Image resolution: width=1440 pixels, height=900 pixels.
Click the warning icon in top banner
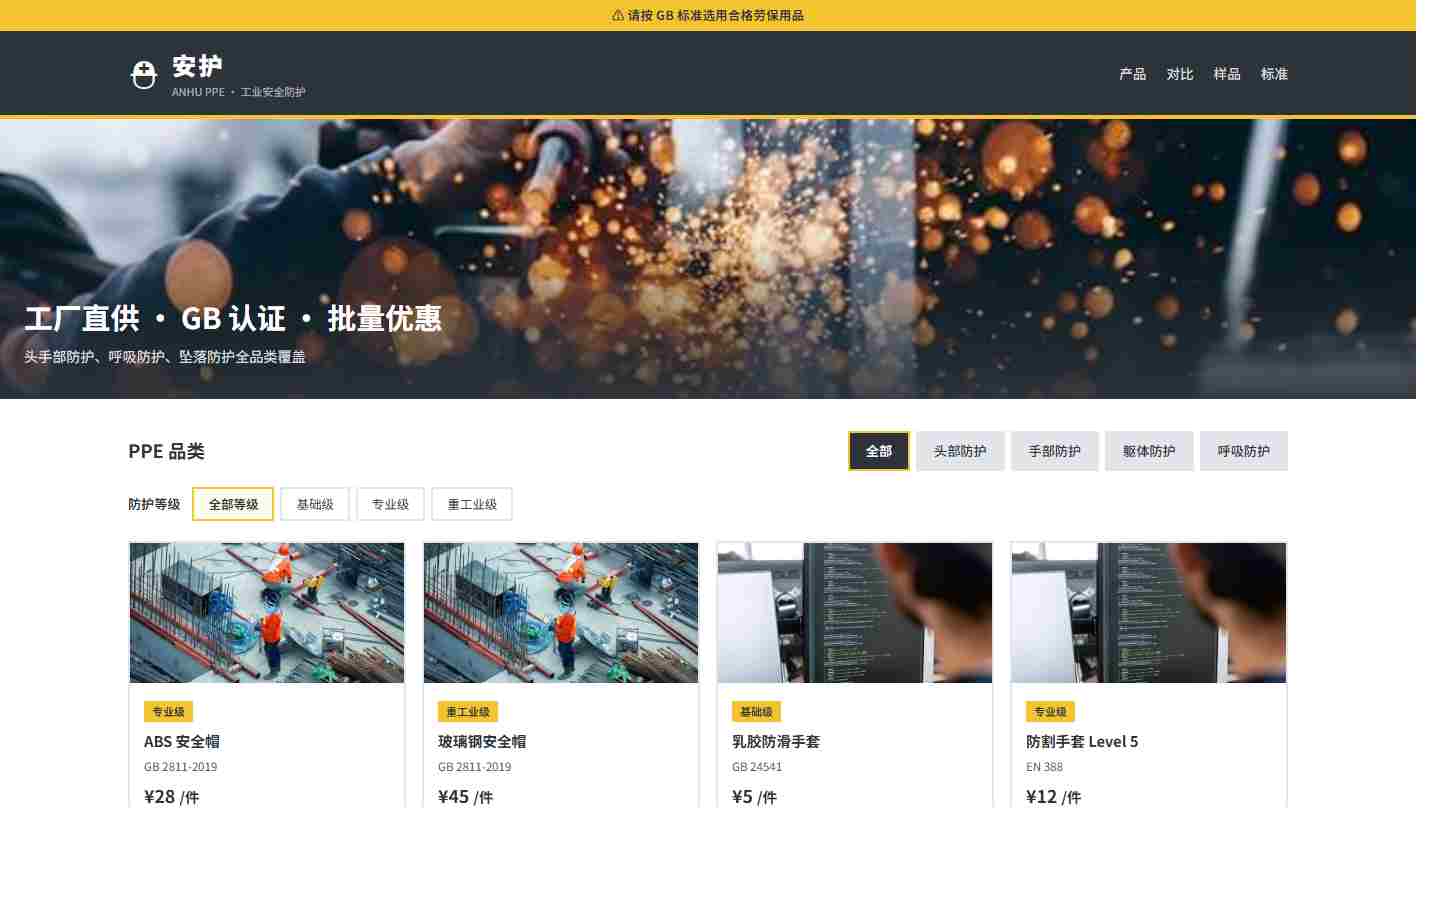click(x=618, y=15)
